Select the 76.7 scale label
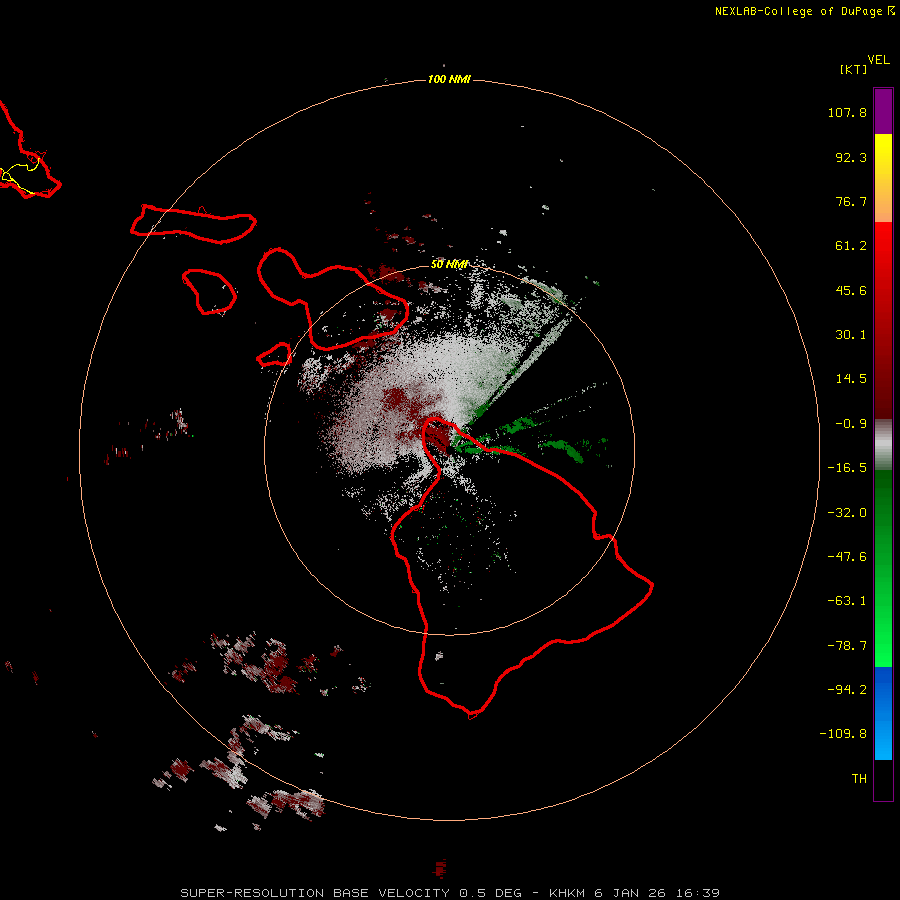The height and width of the screenshot is (900, 900). [x=851, y=201]
